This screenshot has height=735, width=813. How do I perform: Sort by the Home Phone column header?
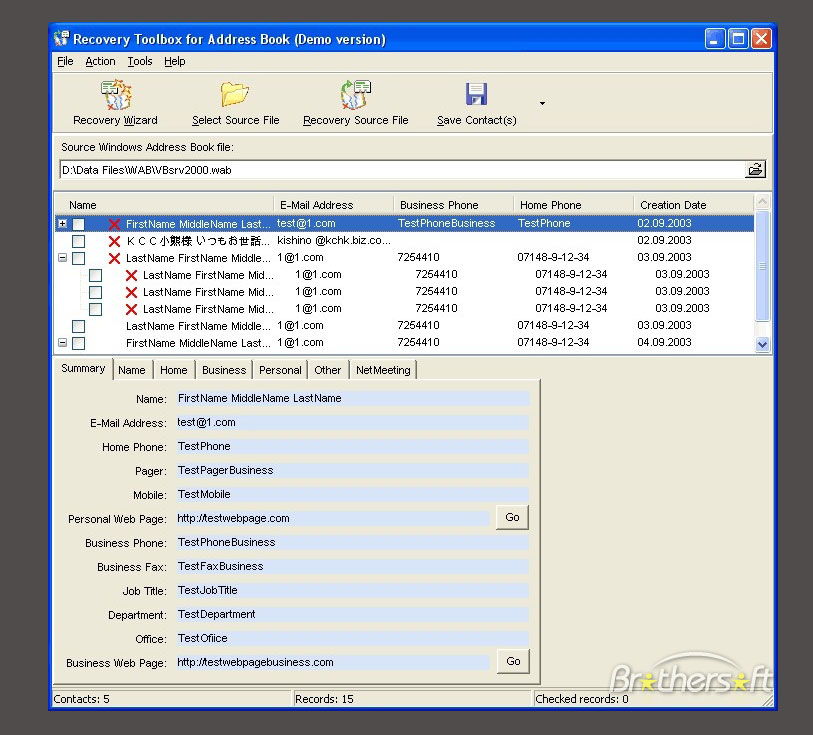573,205
